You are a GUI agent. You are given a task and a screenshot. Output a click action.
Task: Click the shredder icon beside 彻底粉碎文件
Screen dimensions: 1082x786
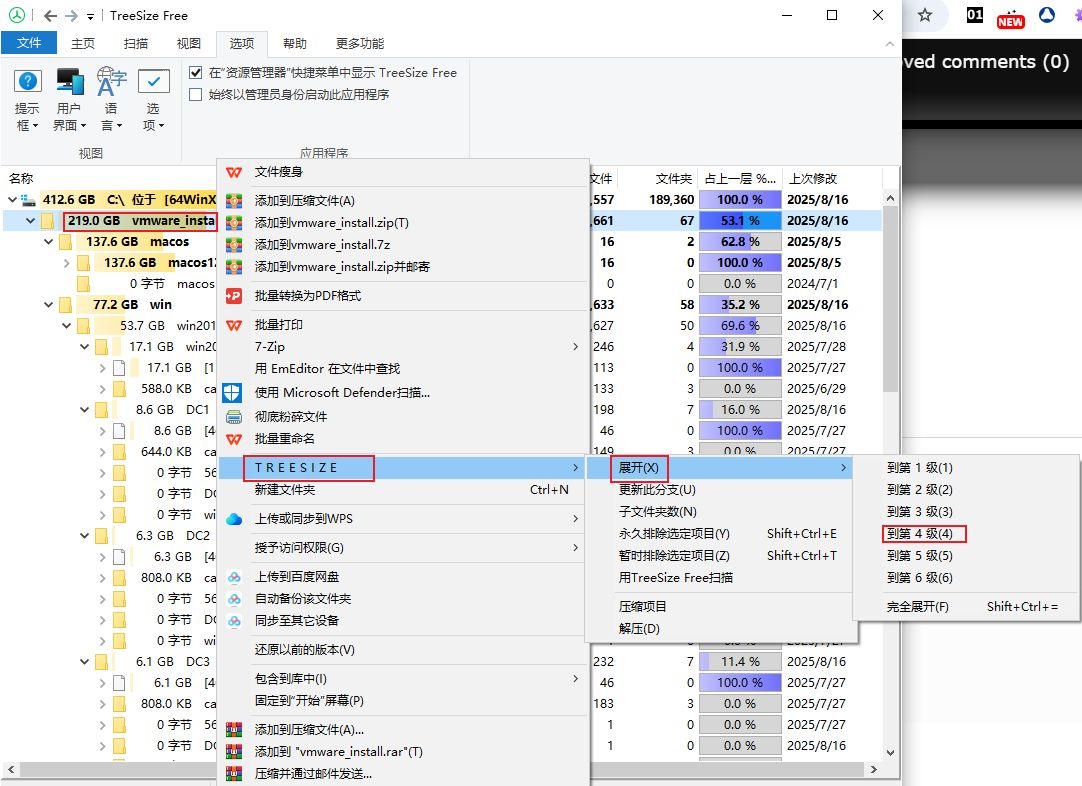tap(234, 417)
